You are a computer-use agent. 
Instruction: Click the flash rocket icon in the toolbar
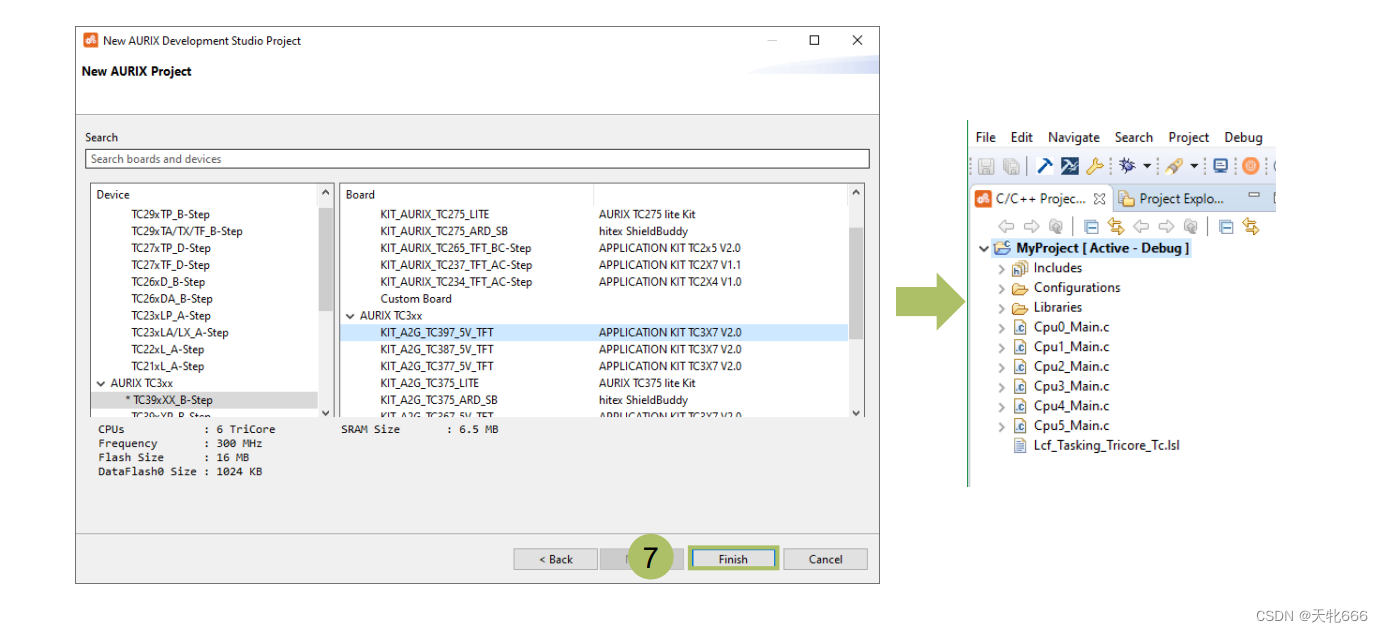click(x=1174, y=166)
